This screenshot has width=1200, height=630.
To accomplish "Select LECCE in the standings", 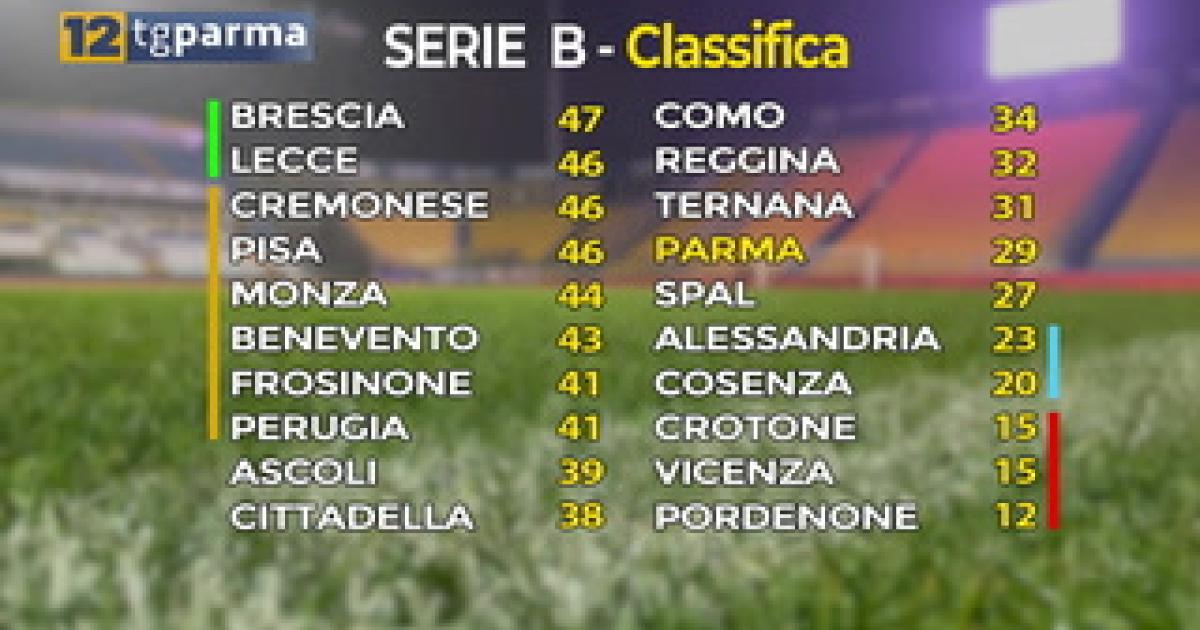I will [x=294, y=160].
